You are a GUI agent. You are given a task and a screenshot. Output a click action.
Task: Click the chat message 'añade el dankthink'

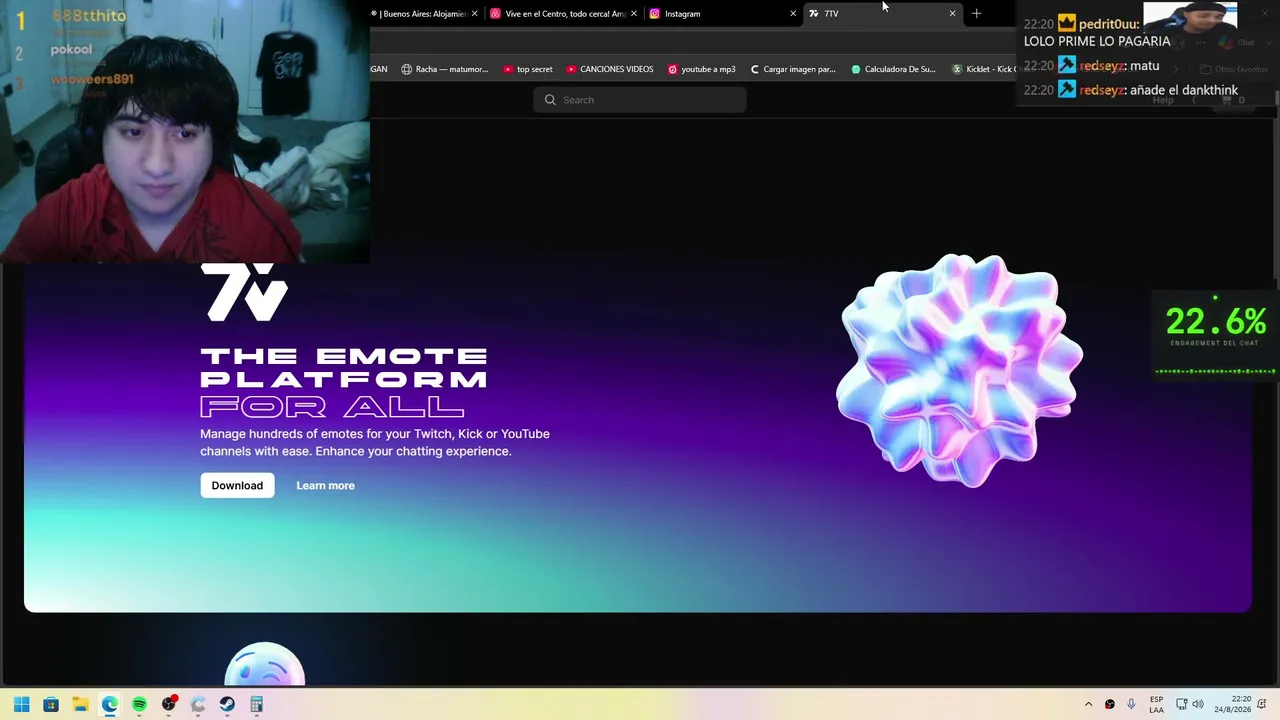tap(1184, 90)
